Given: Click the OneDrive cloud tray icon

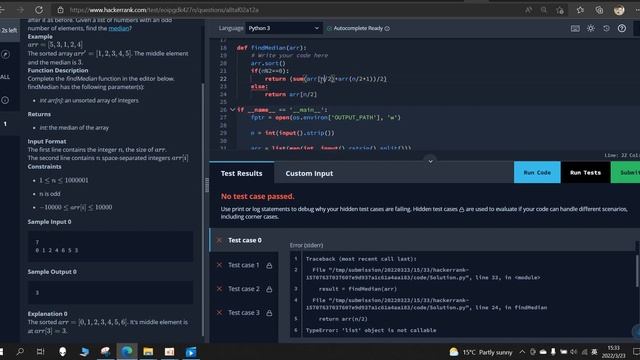Looking at the screenshot, I should 543,352.
